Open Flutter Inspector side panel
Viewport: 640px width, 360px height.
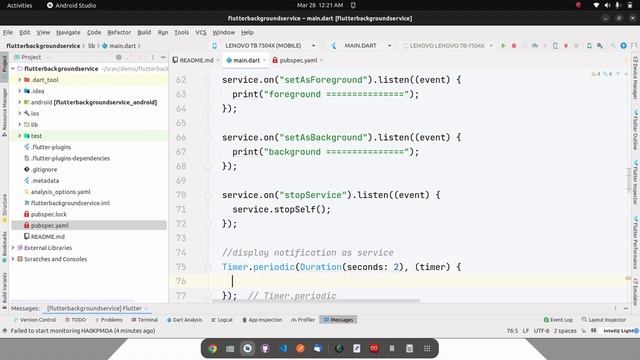tap(636, 182)
